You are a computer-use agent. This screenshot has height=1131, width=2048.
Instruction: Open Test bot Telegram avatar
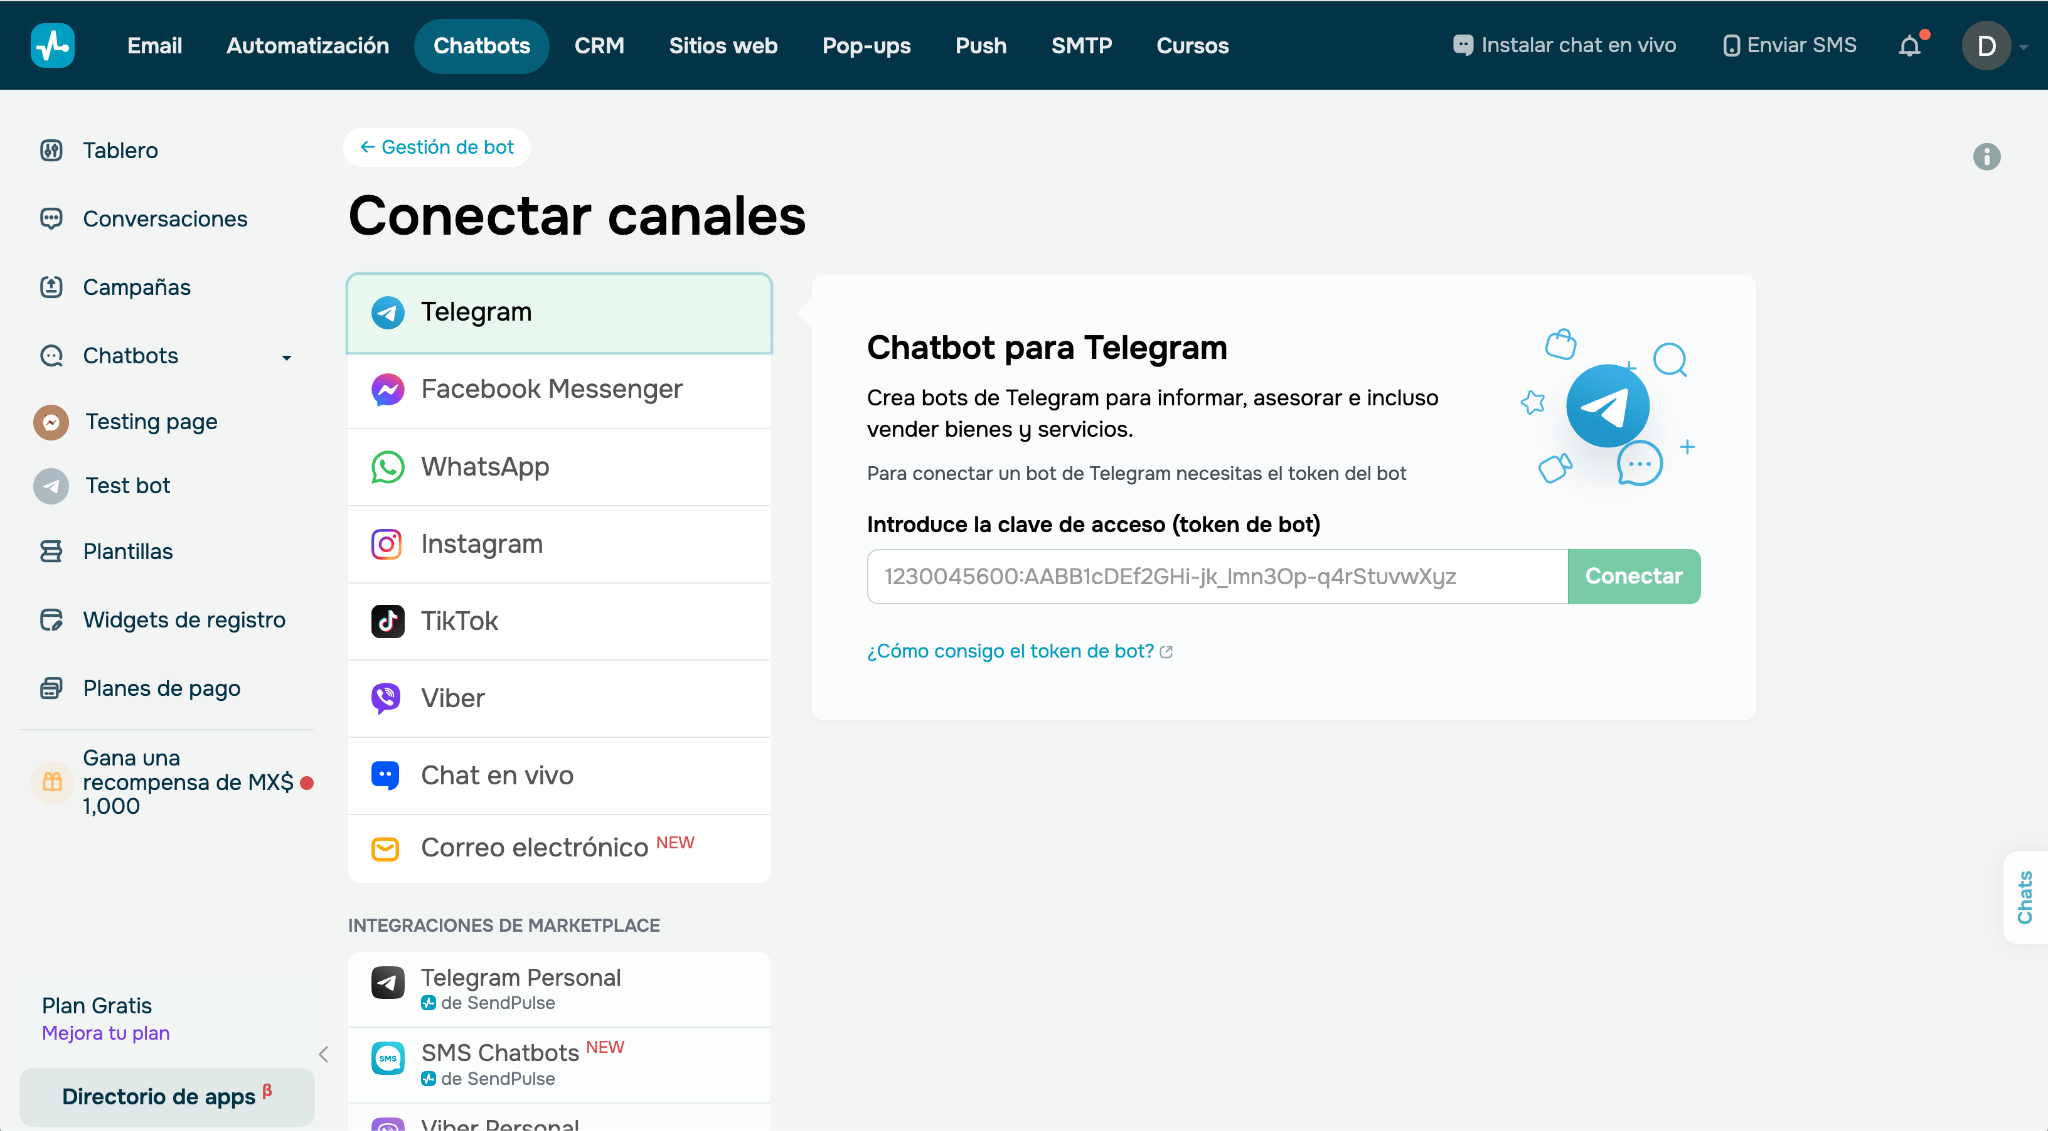tap(51, 486)
